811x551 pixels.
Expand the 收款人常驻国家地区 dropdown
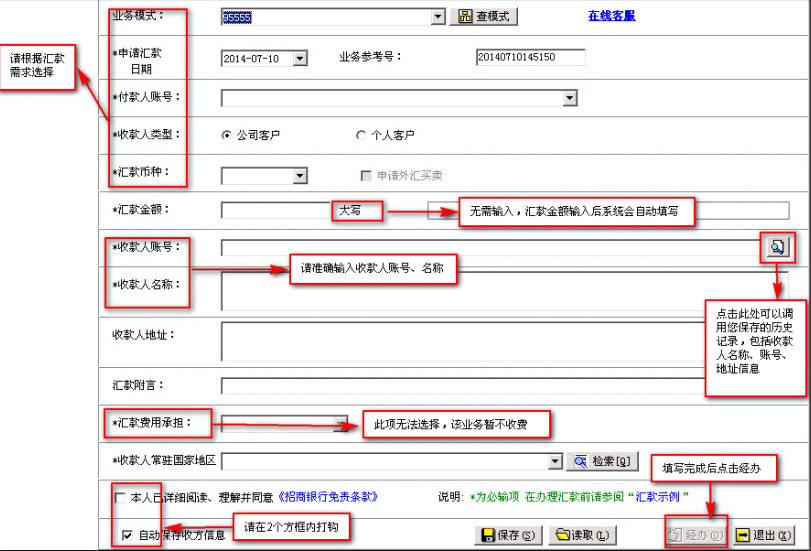click(555, 461)
